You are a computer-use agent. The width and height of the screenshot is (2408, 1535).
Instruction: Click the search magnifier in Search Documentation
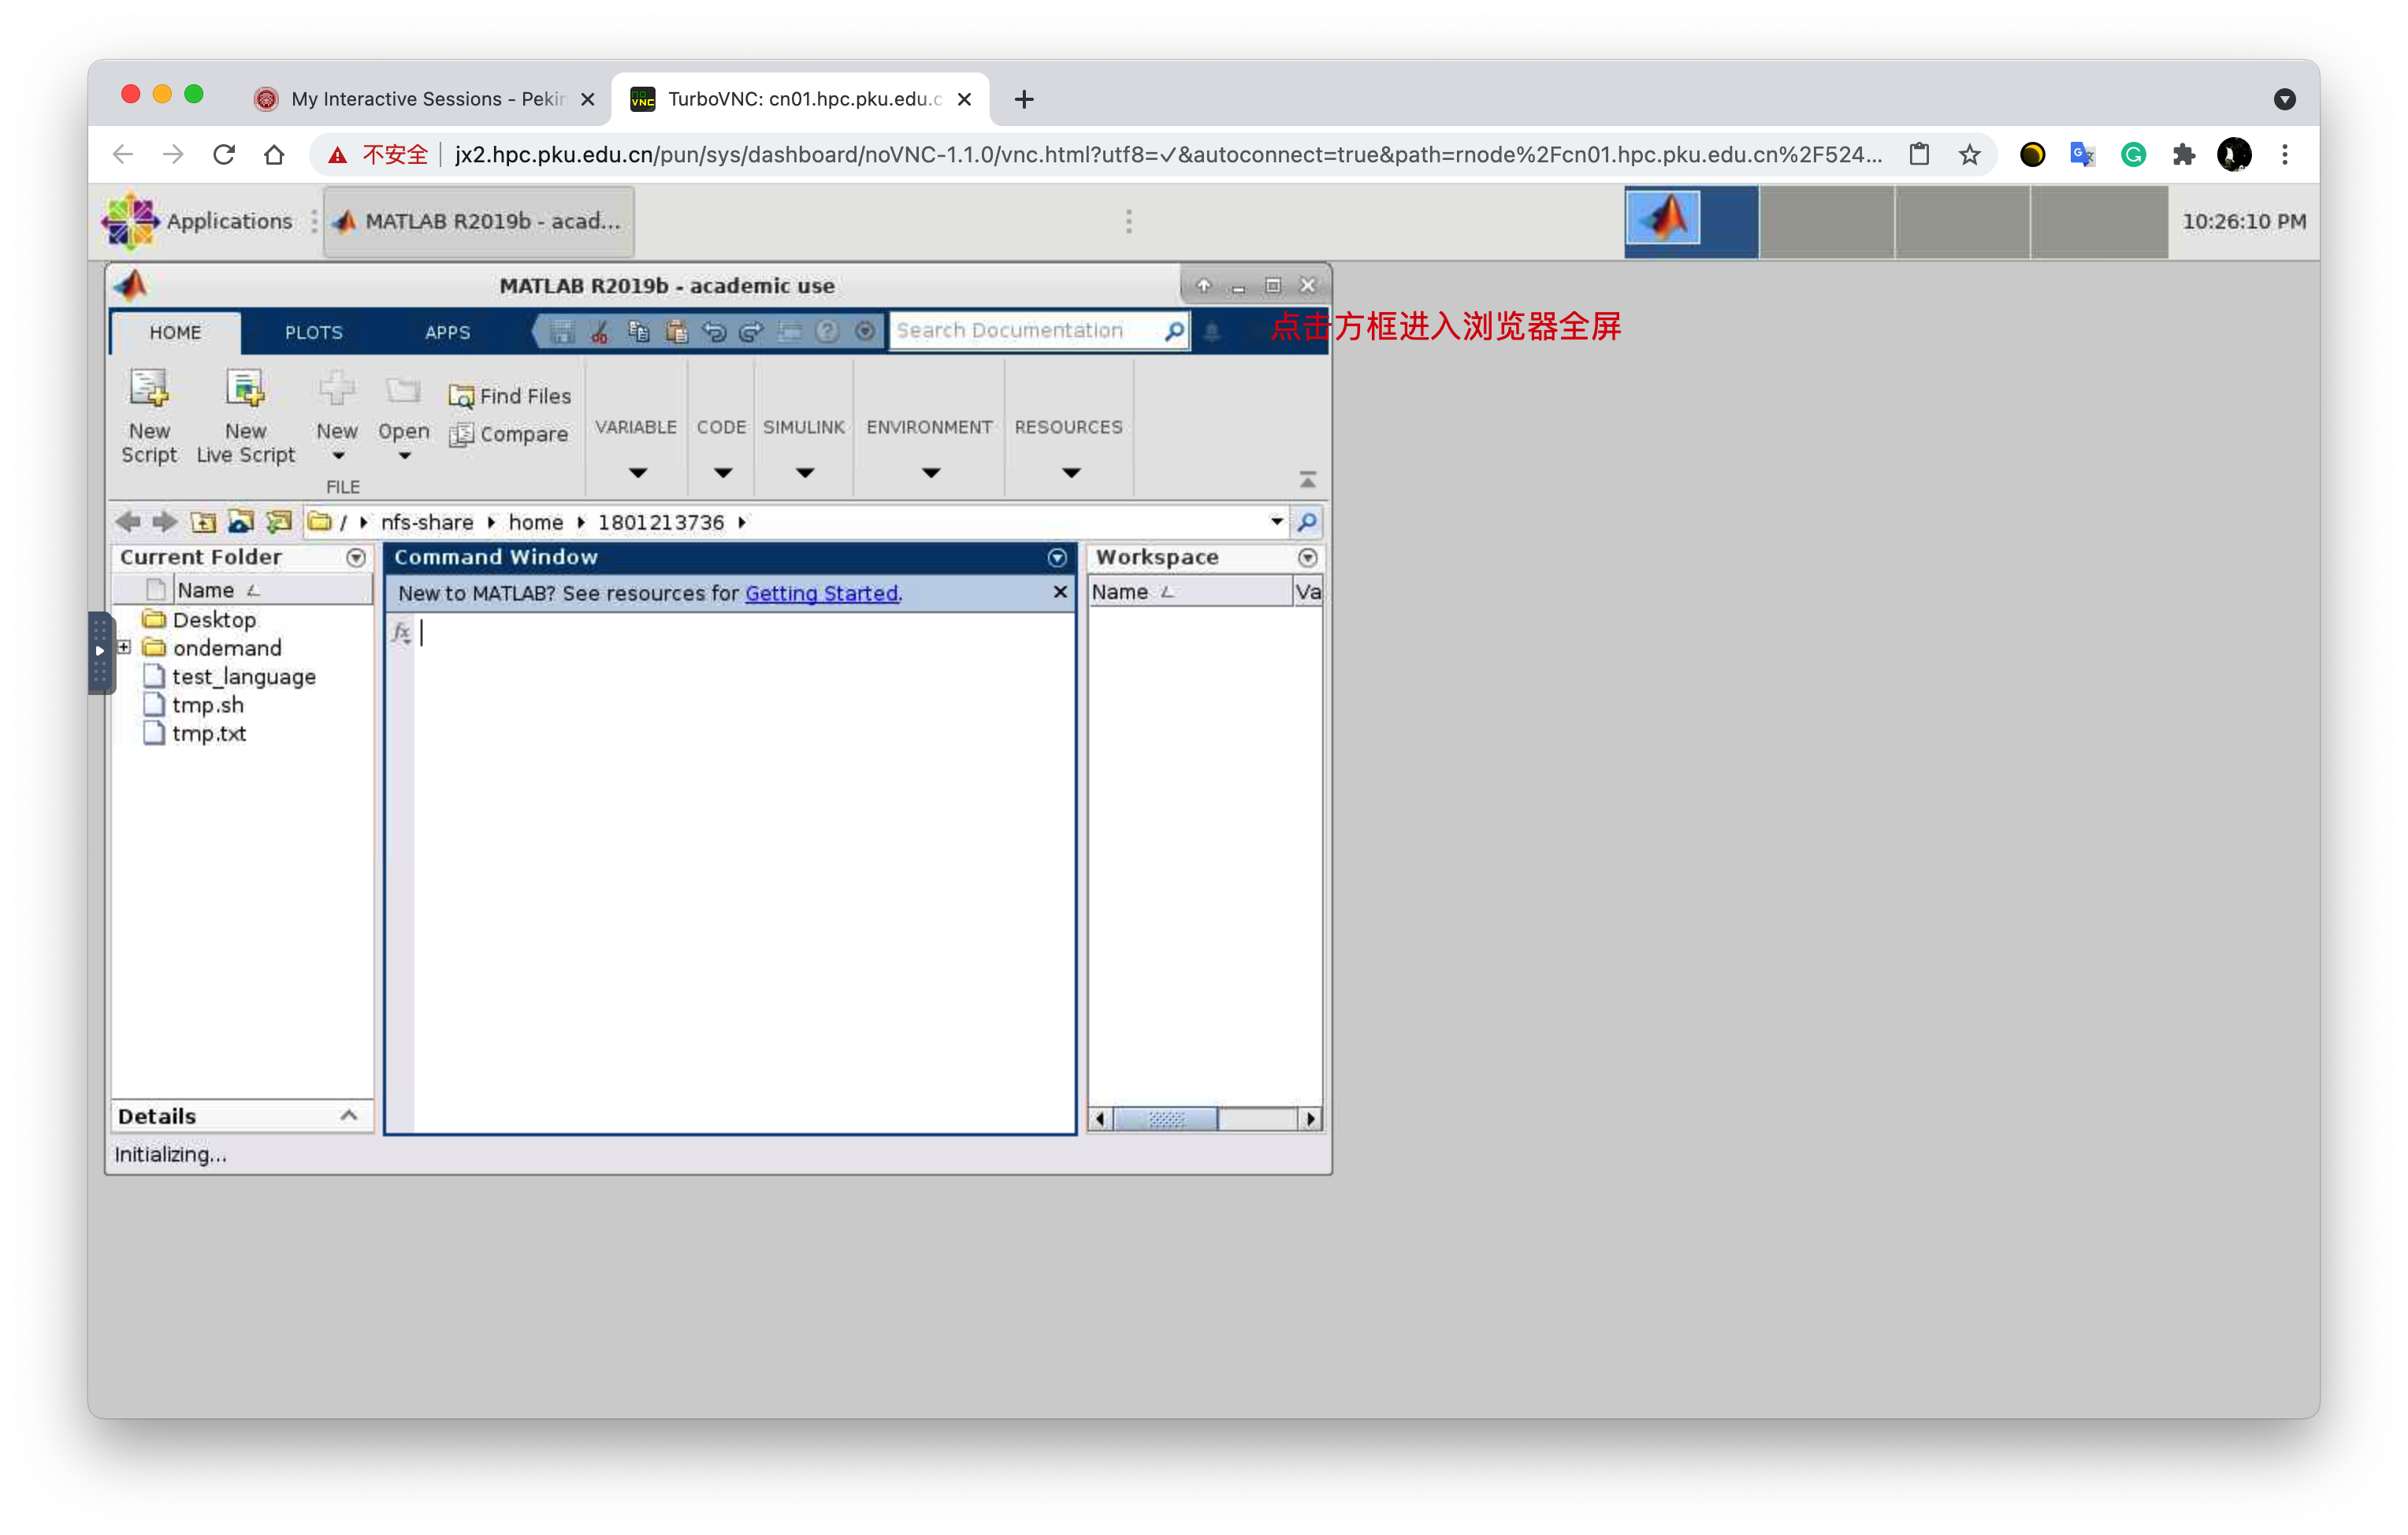click(x=1174, y=330)
